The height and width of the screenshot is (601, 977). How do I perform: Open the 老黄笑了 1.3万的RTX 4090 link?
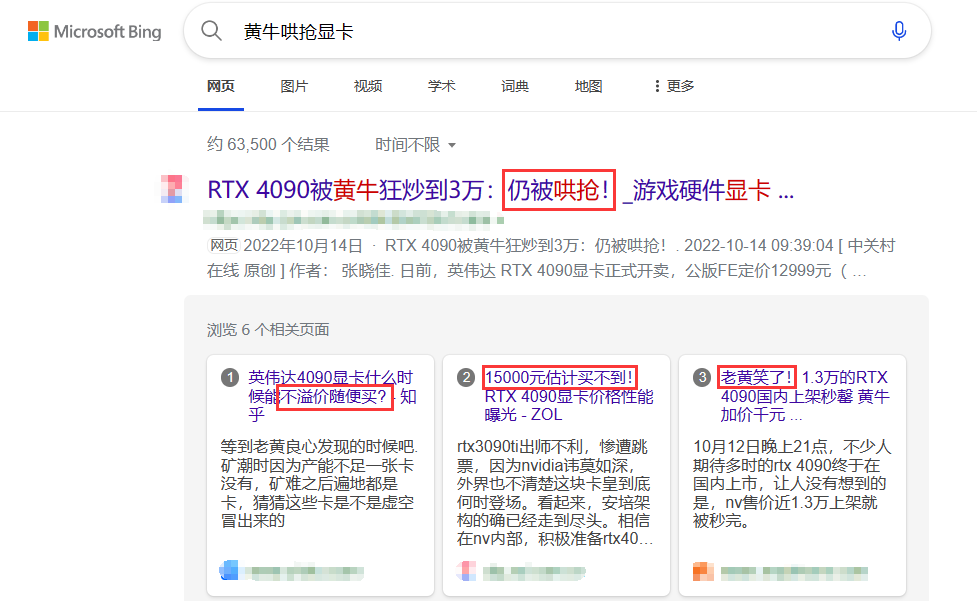click(x=804, y=395)
